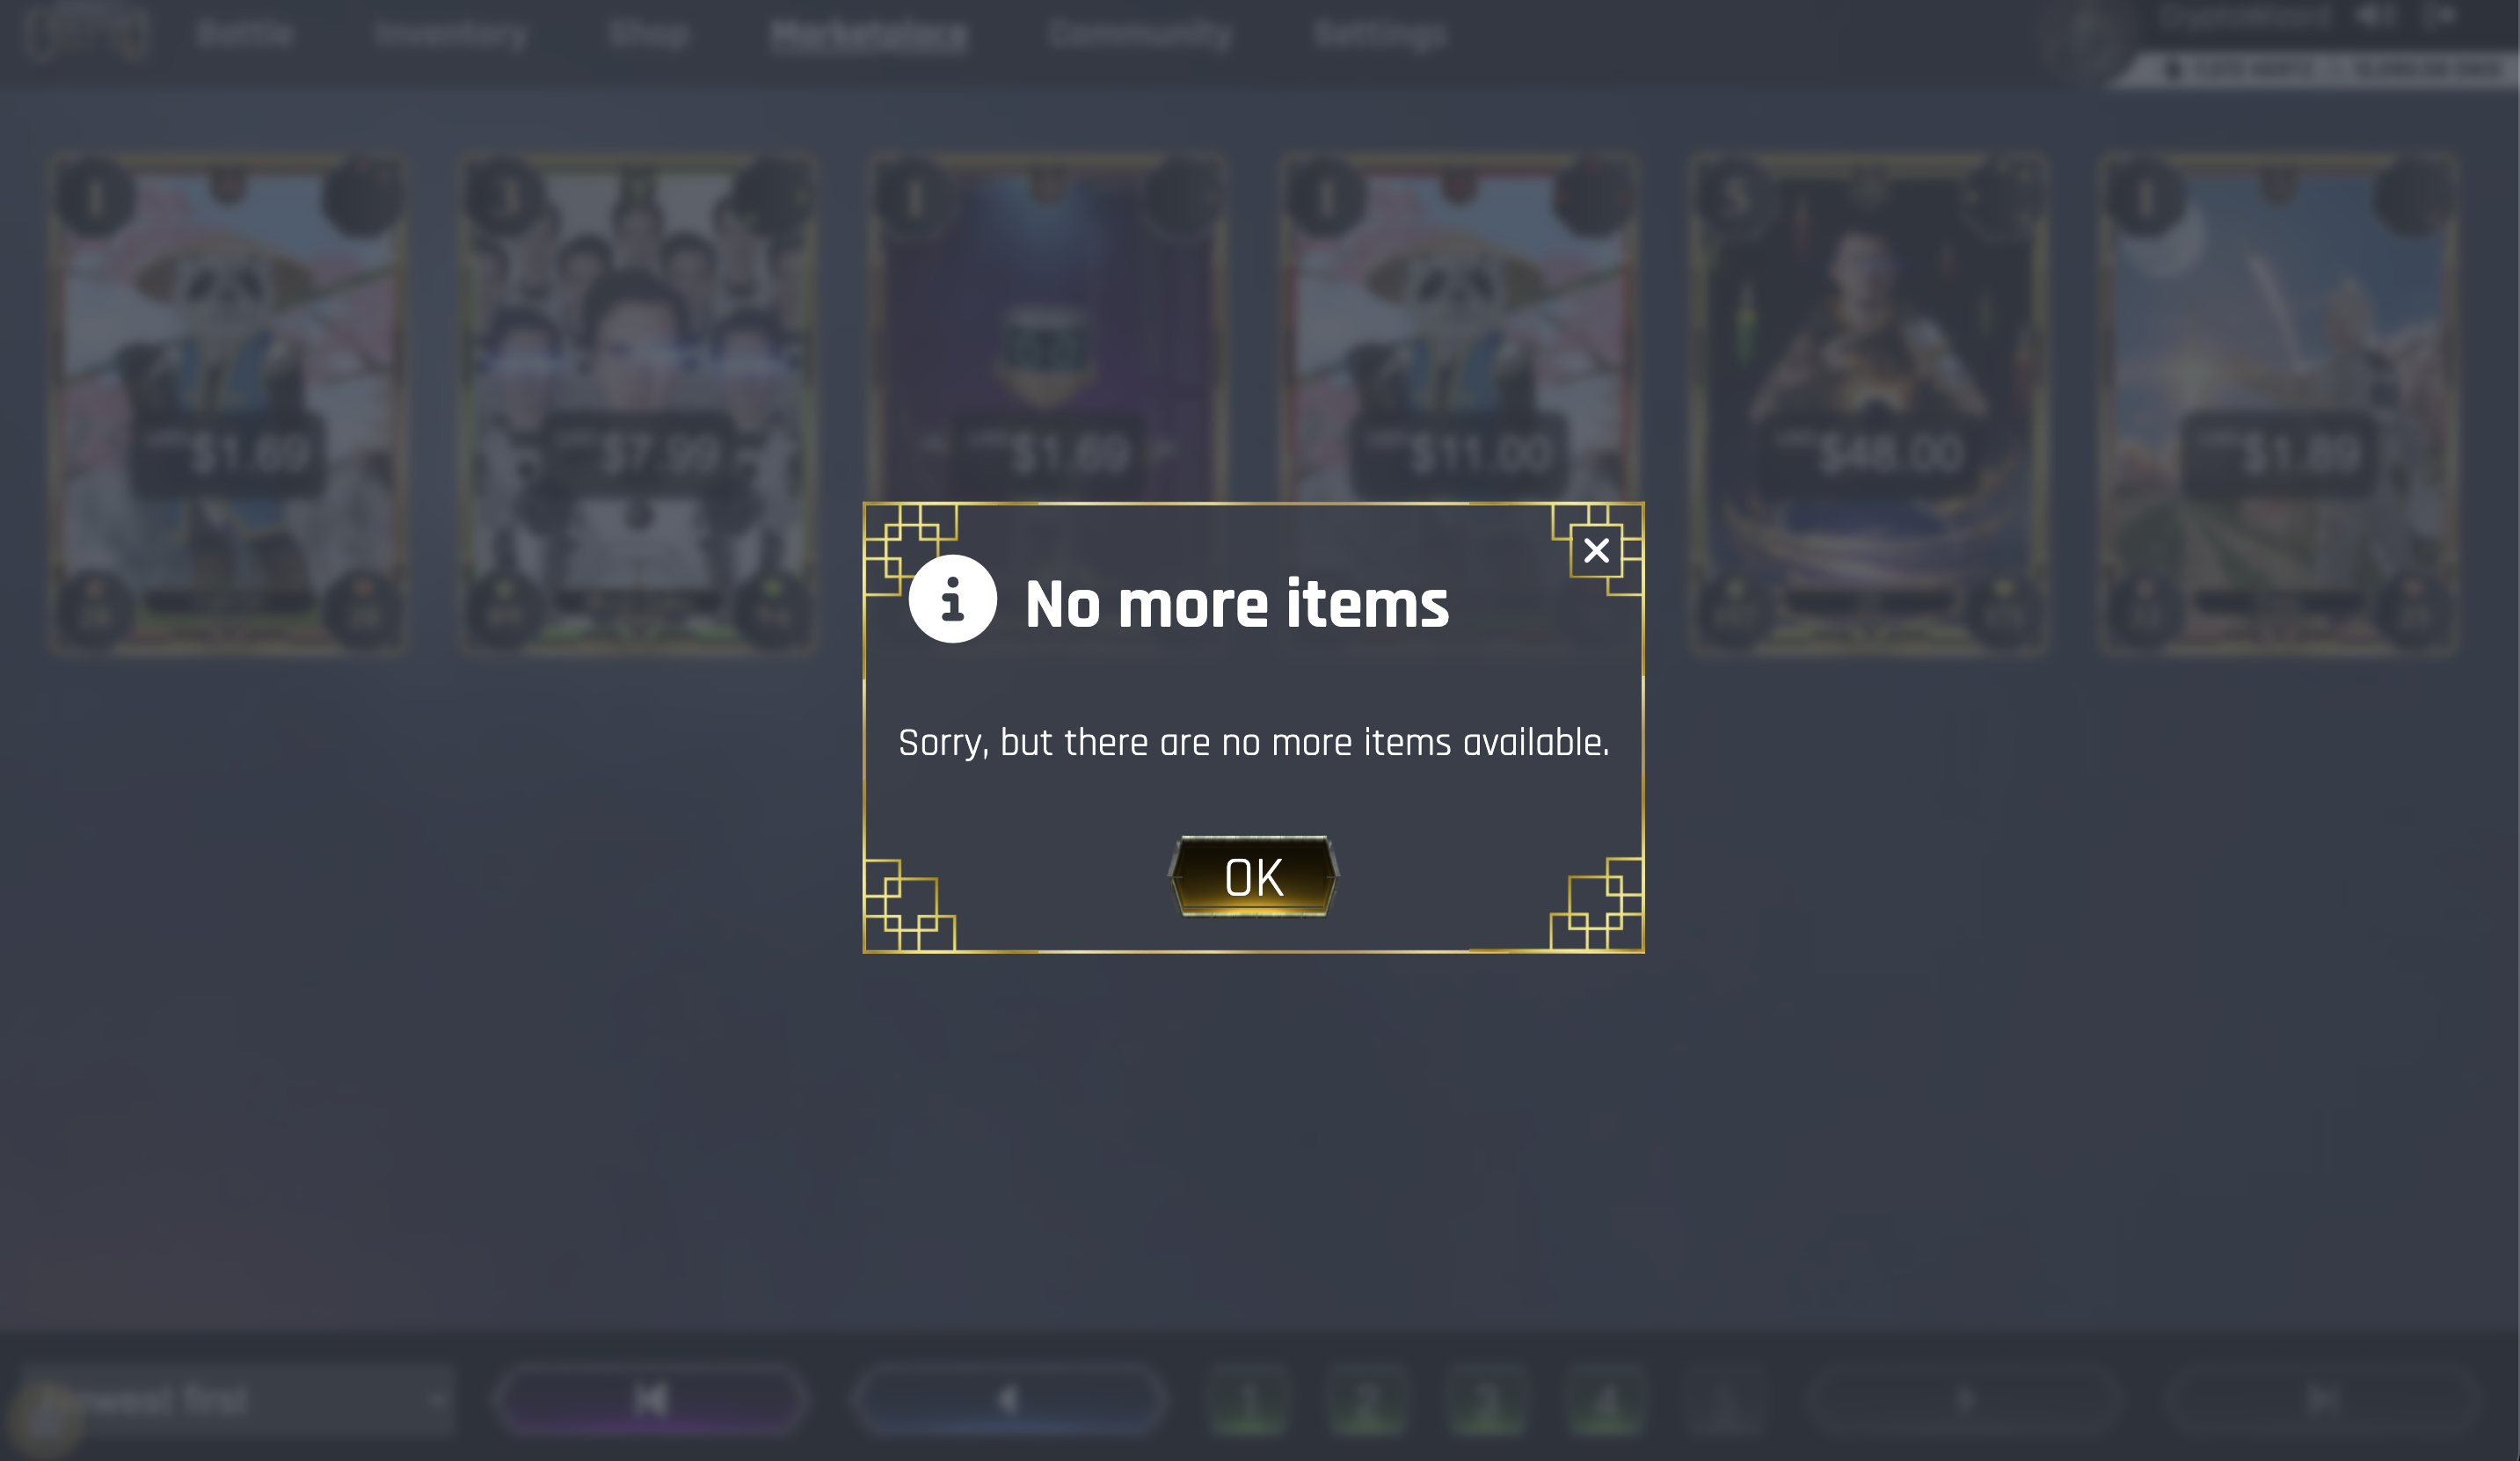Click the game logo in the top-left corner

(x=87, y=32)
